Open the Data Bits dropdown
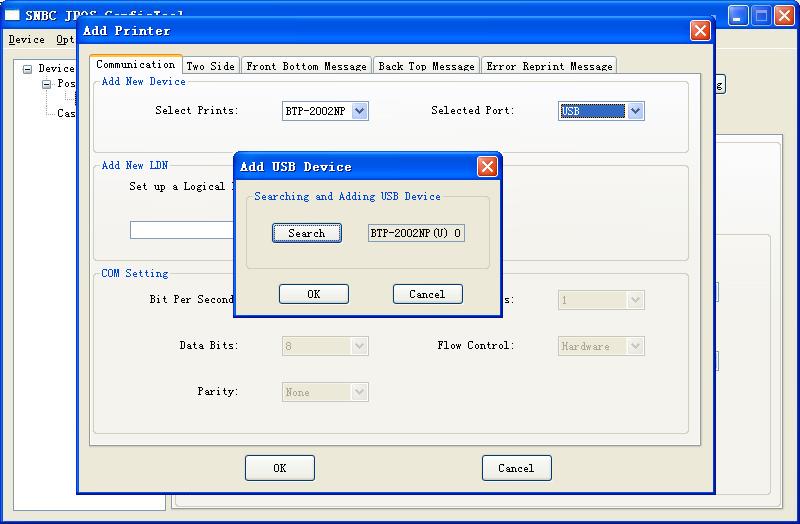Image resolution: width=800 pixels, height=524 pixels. coord(325,346)
